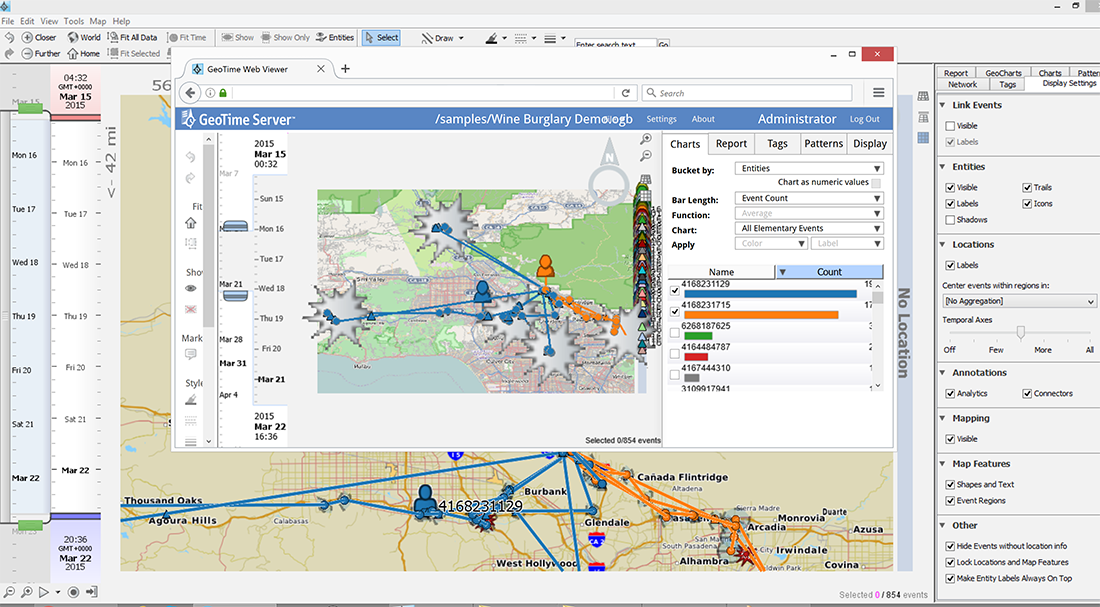Viewport: 1100px width, 607px height.
Task: Collapse the Entities section in Display Settings
Action: [x=943, y=167]
